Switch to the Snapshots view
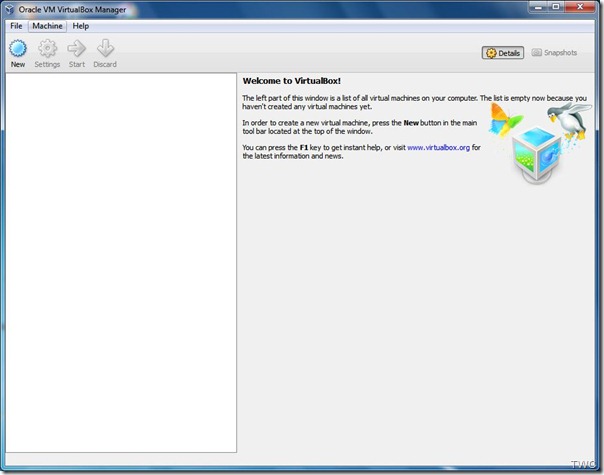 554,53
